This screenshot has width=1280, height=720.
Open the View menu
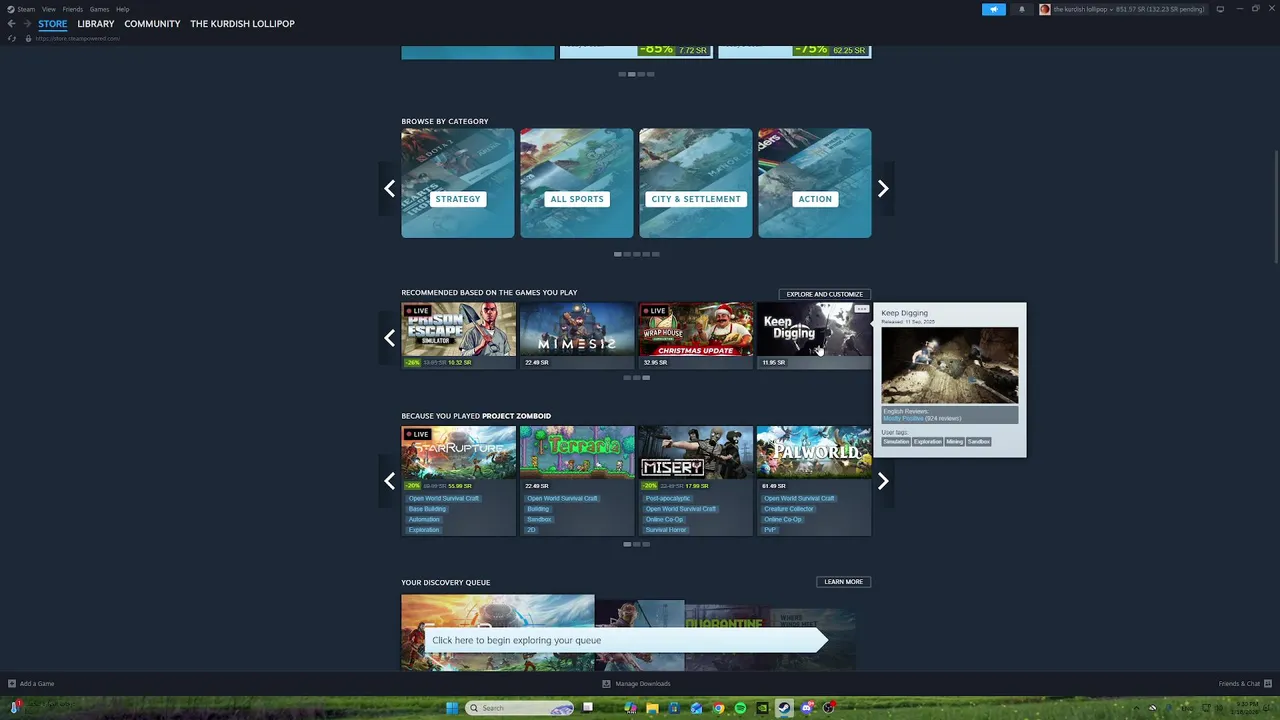[x=48, y=9]
